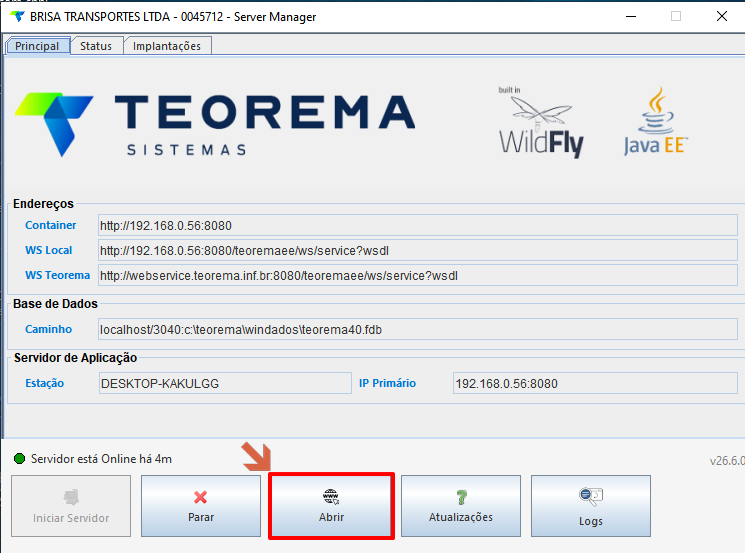Click the IP Primário 192.168.0.56:8080 field
This screenshot has width=745, height=553.
[595, 383]
